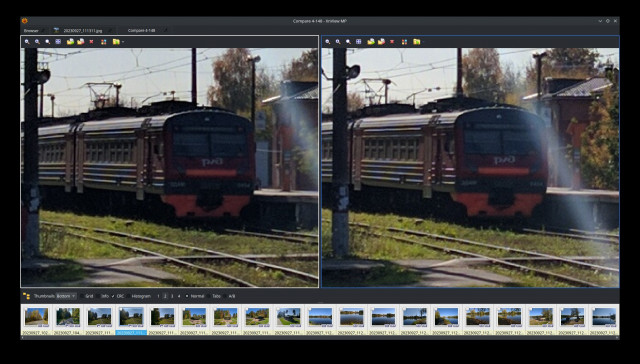Enable the Info checkbox

102,296
